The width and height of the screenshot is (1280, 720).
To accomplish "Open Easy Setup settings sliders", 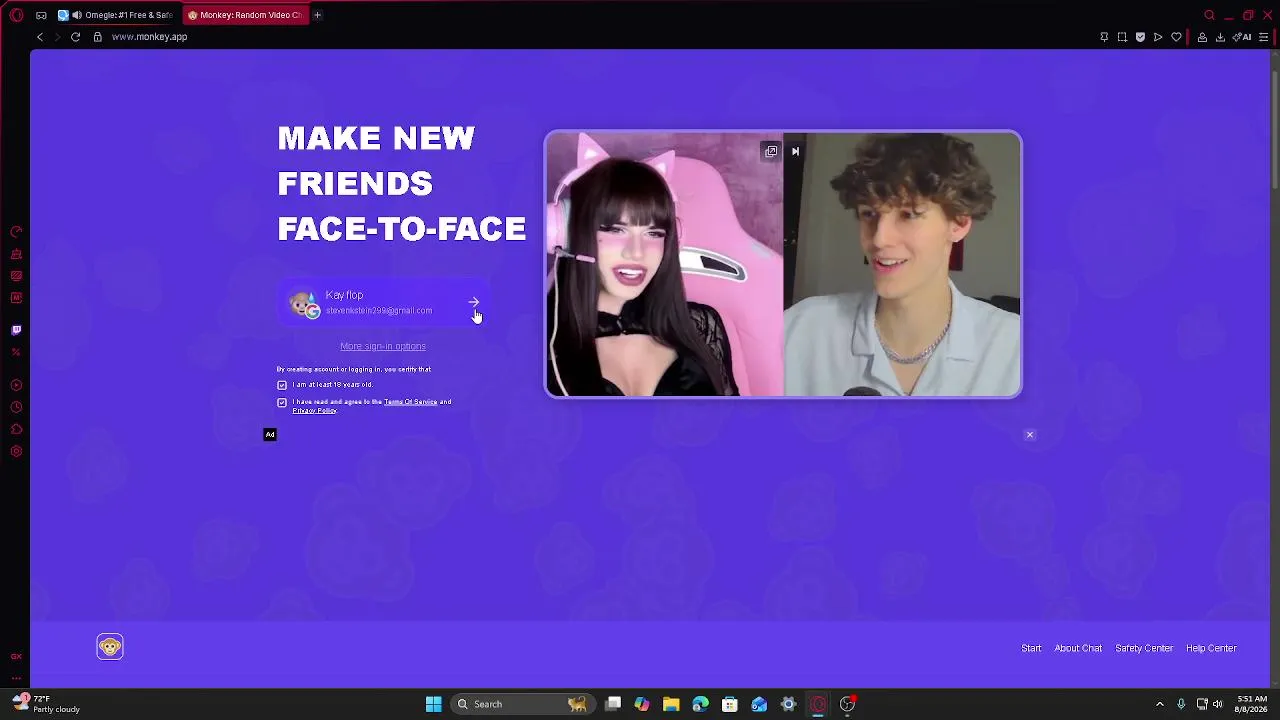I will click(x=1264, y=37).
